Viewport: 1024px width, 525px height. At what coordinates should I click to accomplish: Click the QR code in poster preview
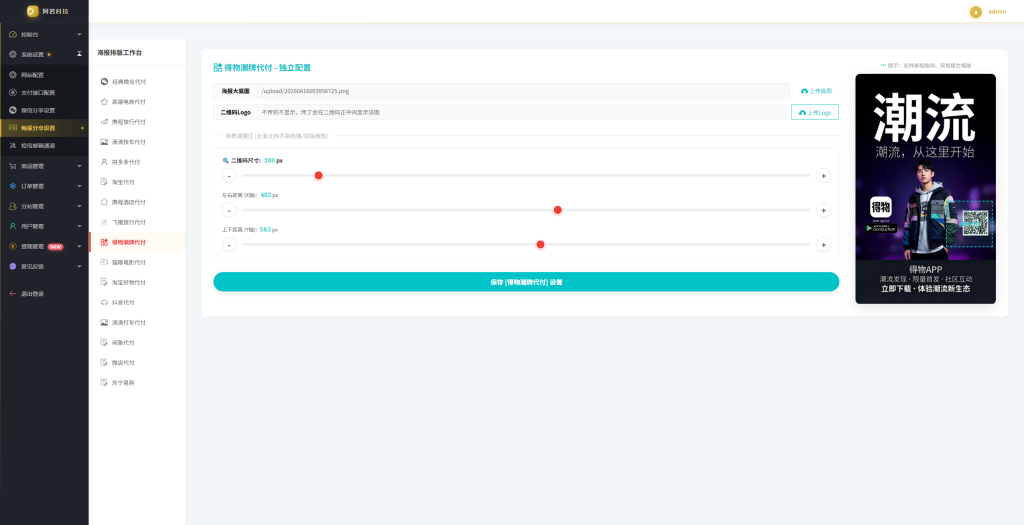[975, 223]
